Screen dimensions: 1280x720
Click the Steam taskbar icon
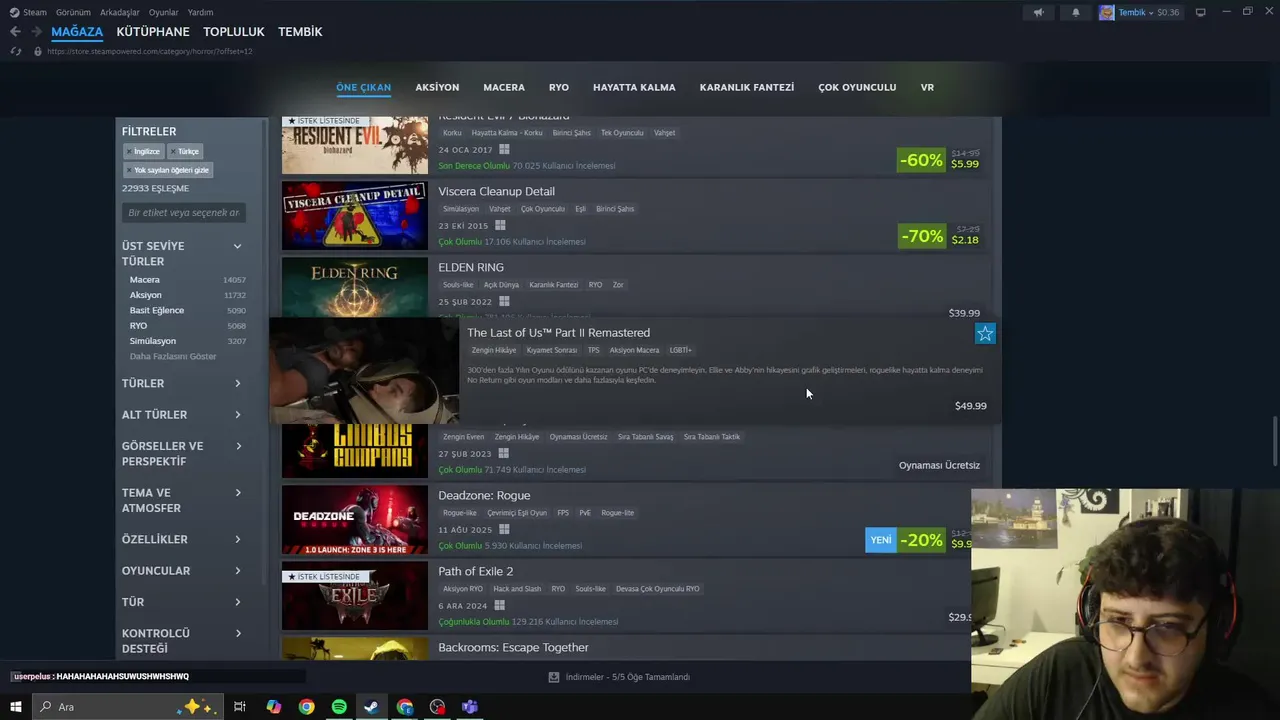tap(371, 707)
